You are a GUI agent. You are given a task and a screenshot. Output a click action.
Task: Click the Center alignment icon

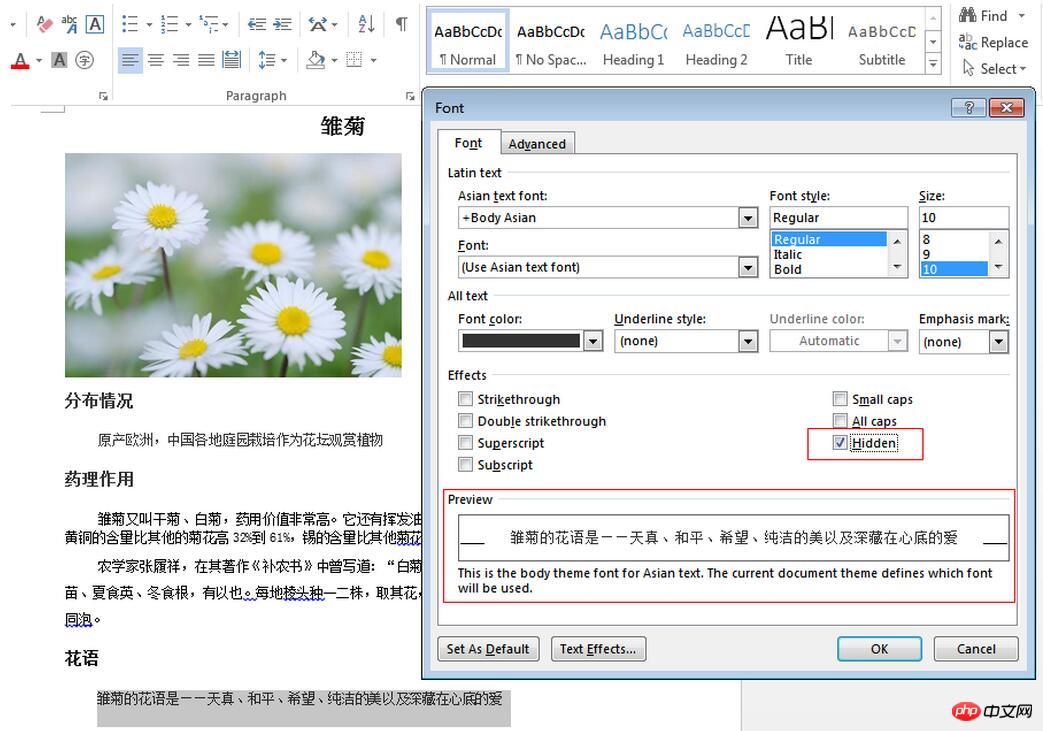coord(156,61)
